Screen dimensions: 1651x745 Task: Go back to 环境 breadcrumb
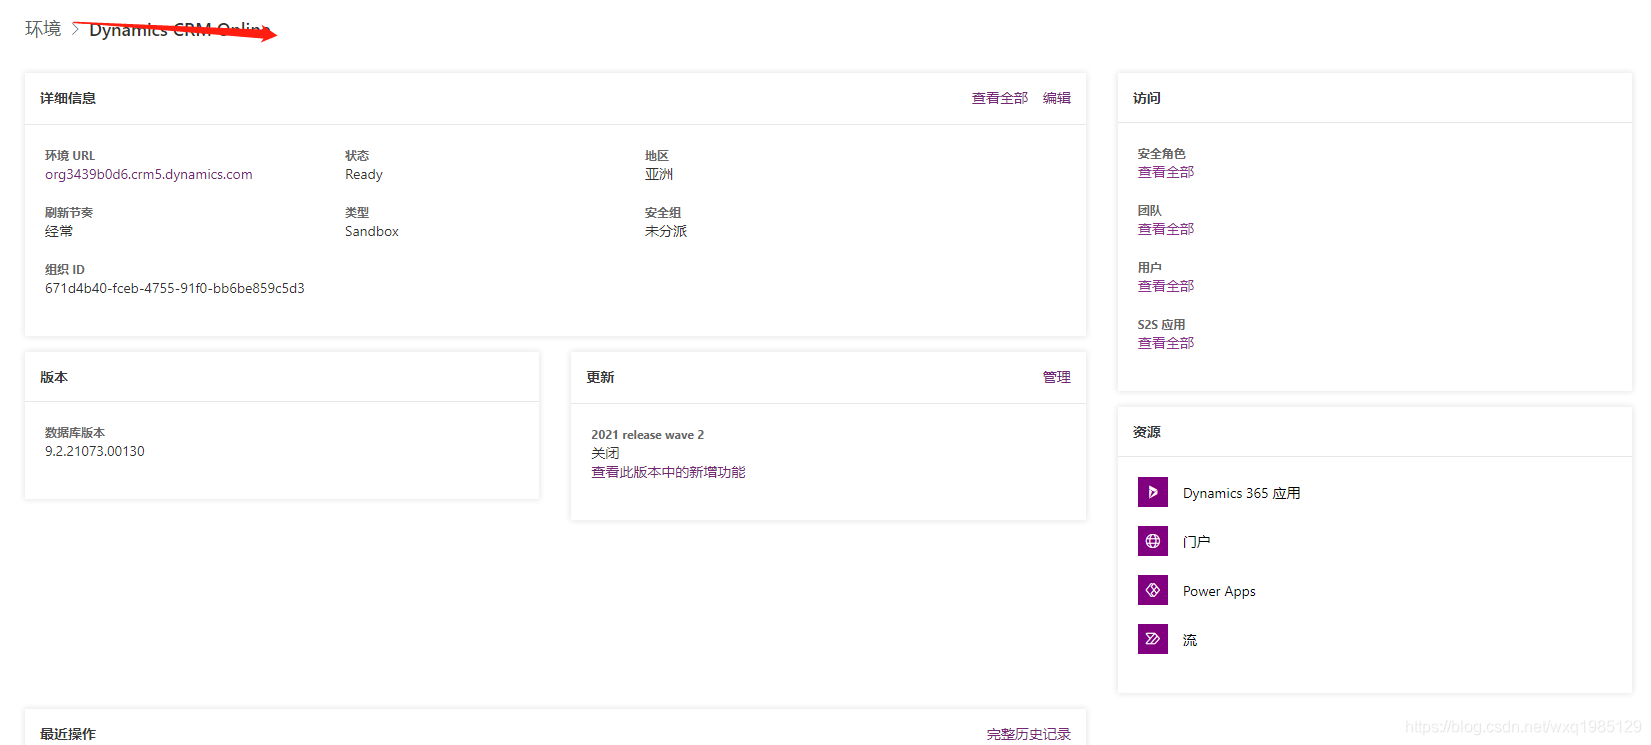click(43, 29)
